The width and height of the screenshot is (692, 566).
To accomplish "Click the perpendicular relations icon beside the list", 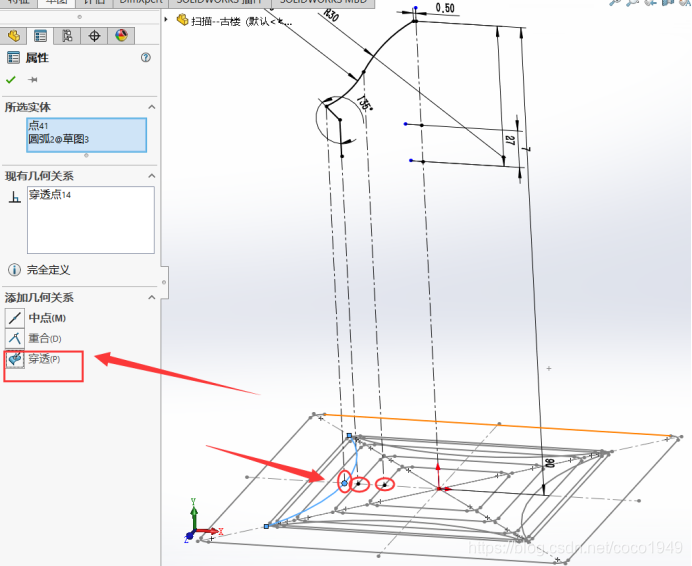I will [15, 196].
